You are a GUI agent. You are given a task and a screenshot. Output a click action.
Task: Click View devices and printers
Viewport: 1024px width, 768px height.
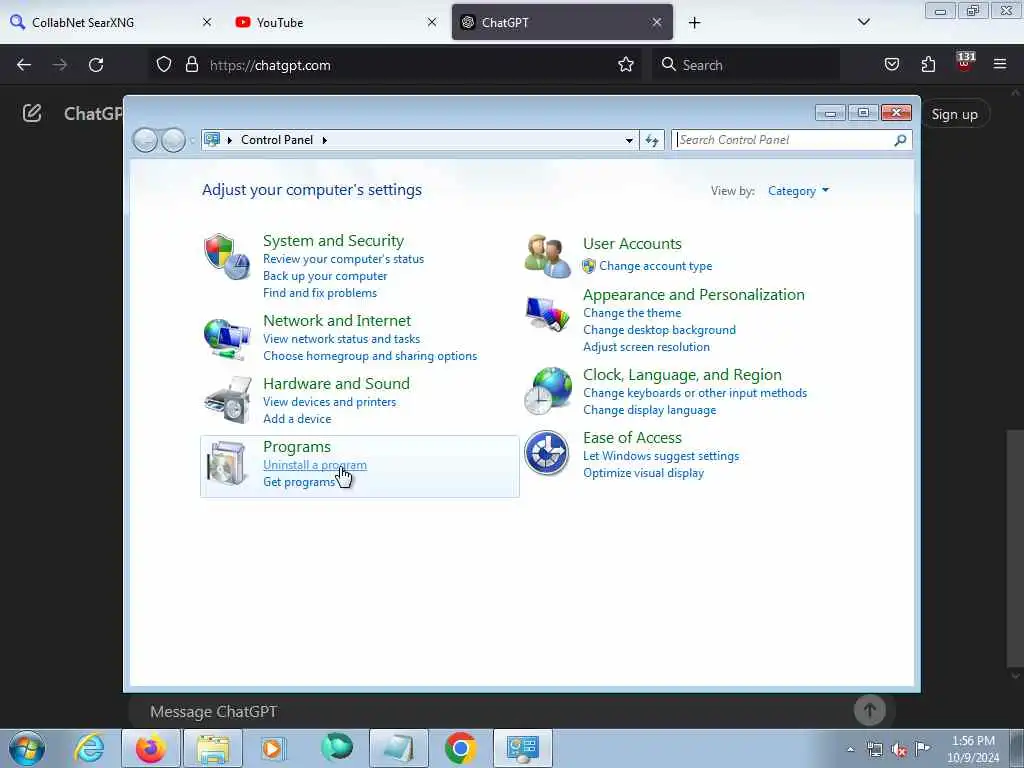[329, 402]
